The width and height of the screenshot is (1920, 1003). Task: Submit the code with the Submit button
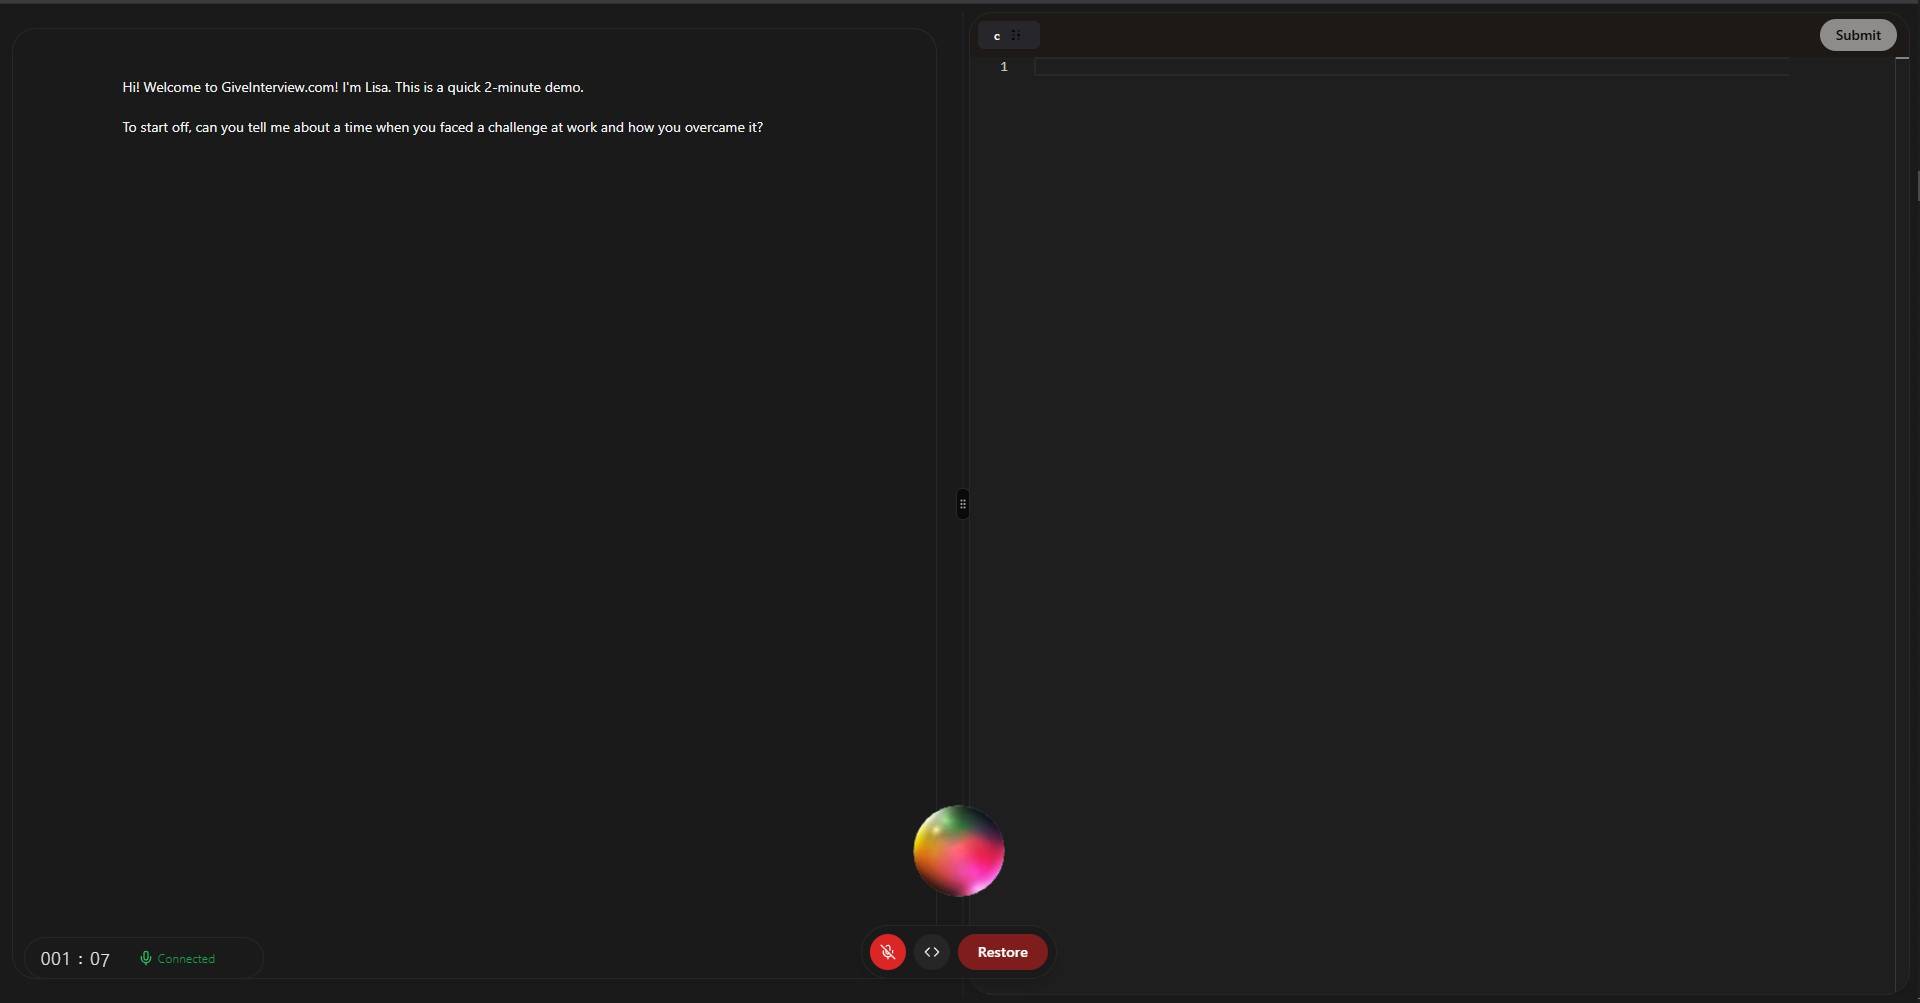[1857, 35]
